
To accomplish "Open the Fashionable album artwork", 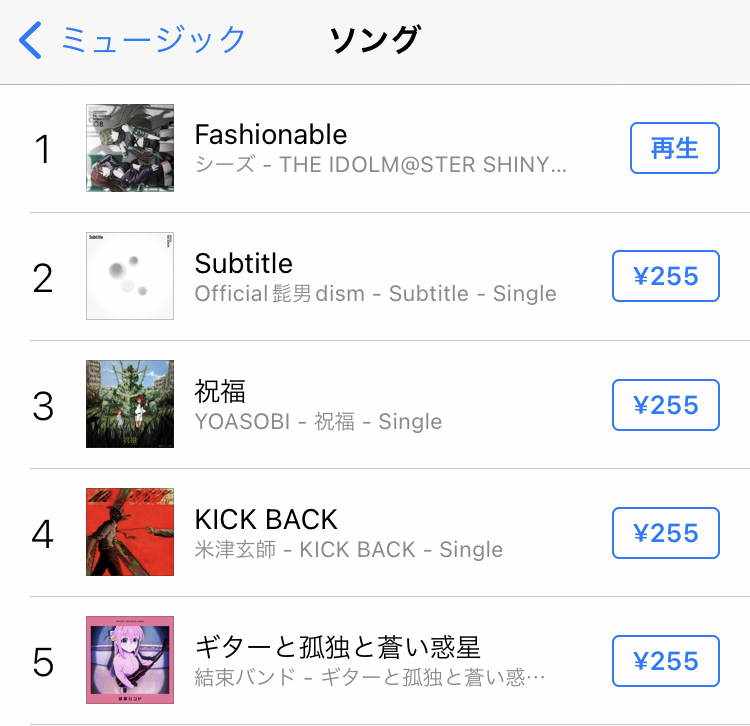I will click(130, 148).
